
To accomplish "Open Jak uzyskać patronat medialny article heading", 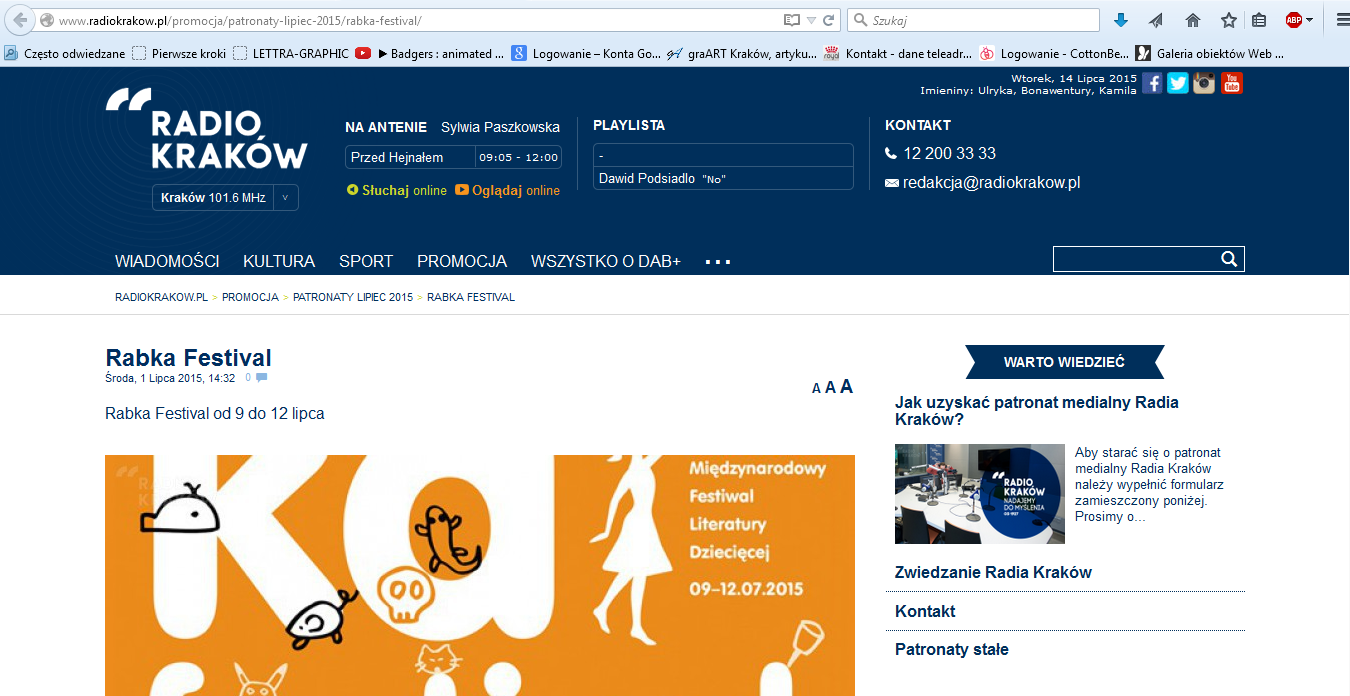I will pyautogui.click(x=1037, y=411).
